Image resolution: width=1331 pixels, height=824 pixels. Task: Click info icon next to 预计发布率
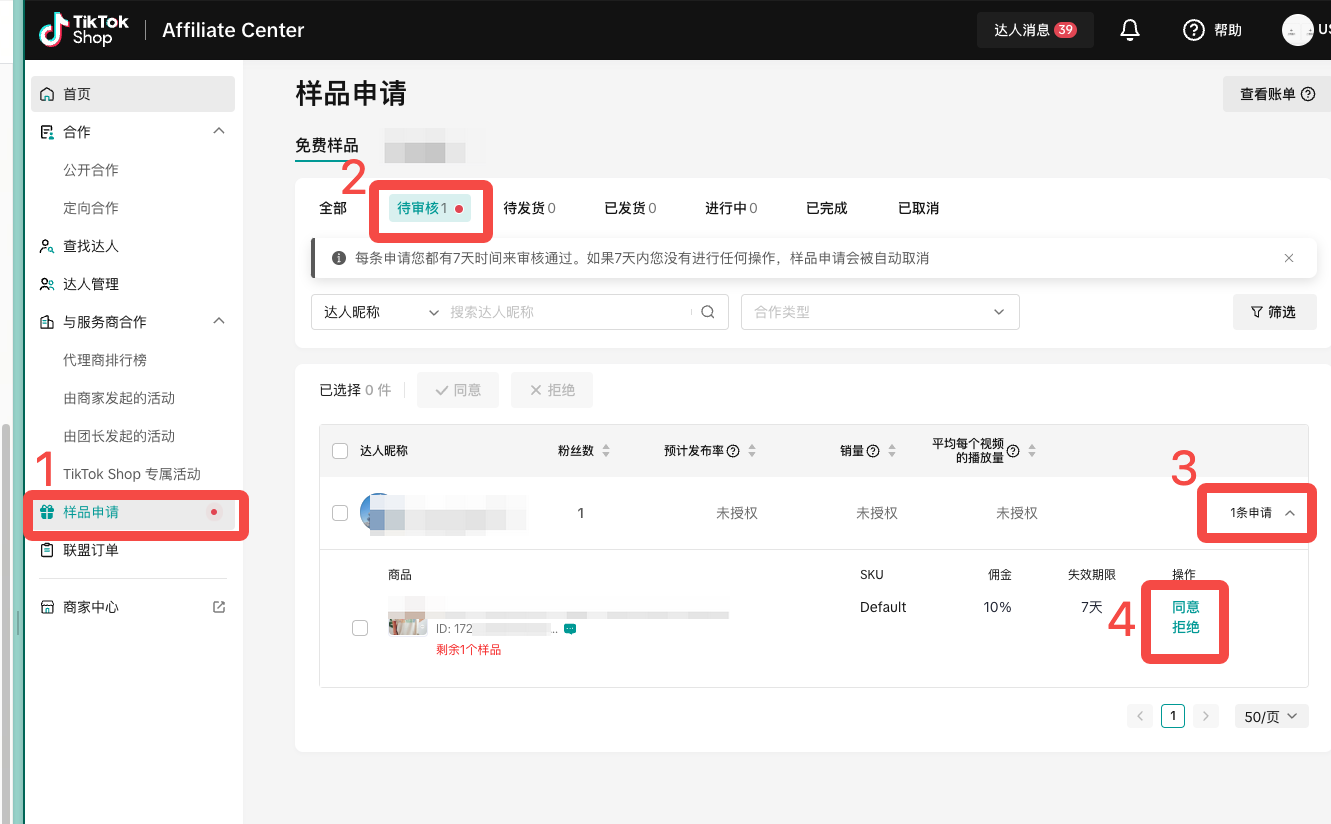733,451
